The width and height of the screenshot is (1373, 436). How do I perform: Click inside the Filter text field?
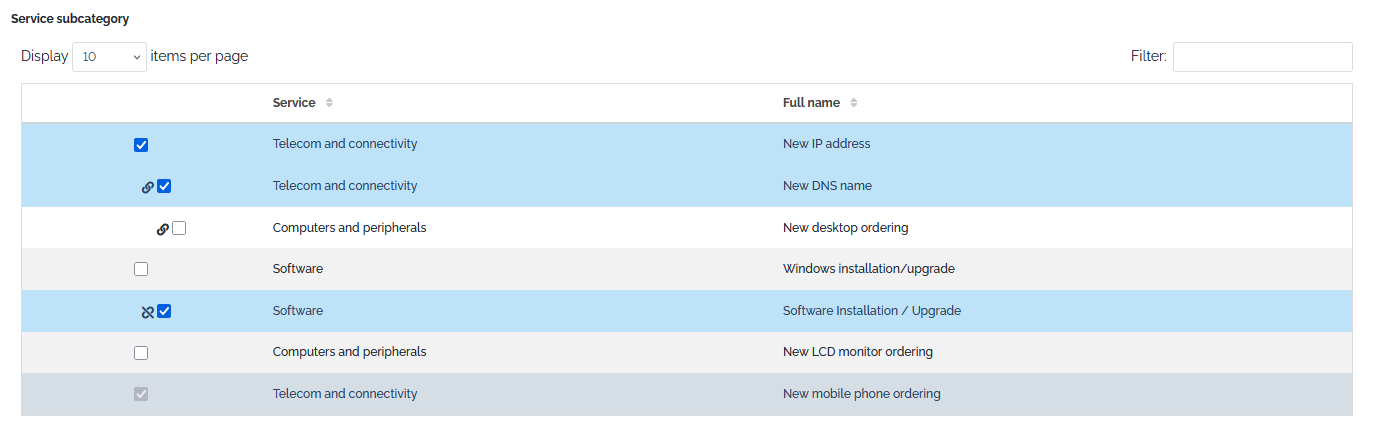(1262, 57)
